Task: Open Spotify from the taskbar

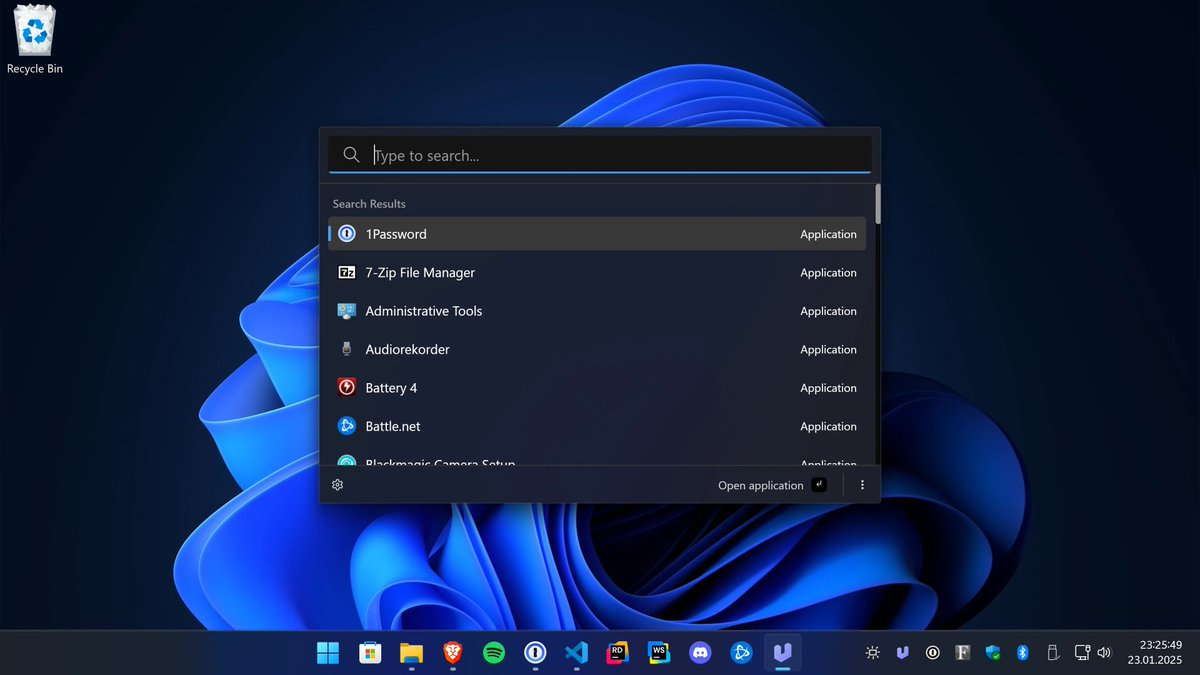Action: [494, 653]
